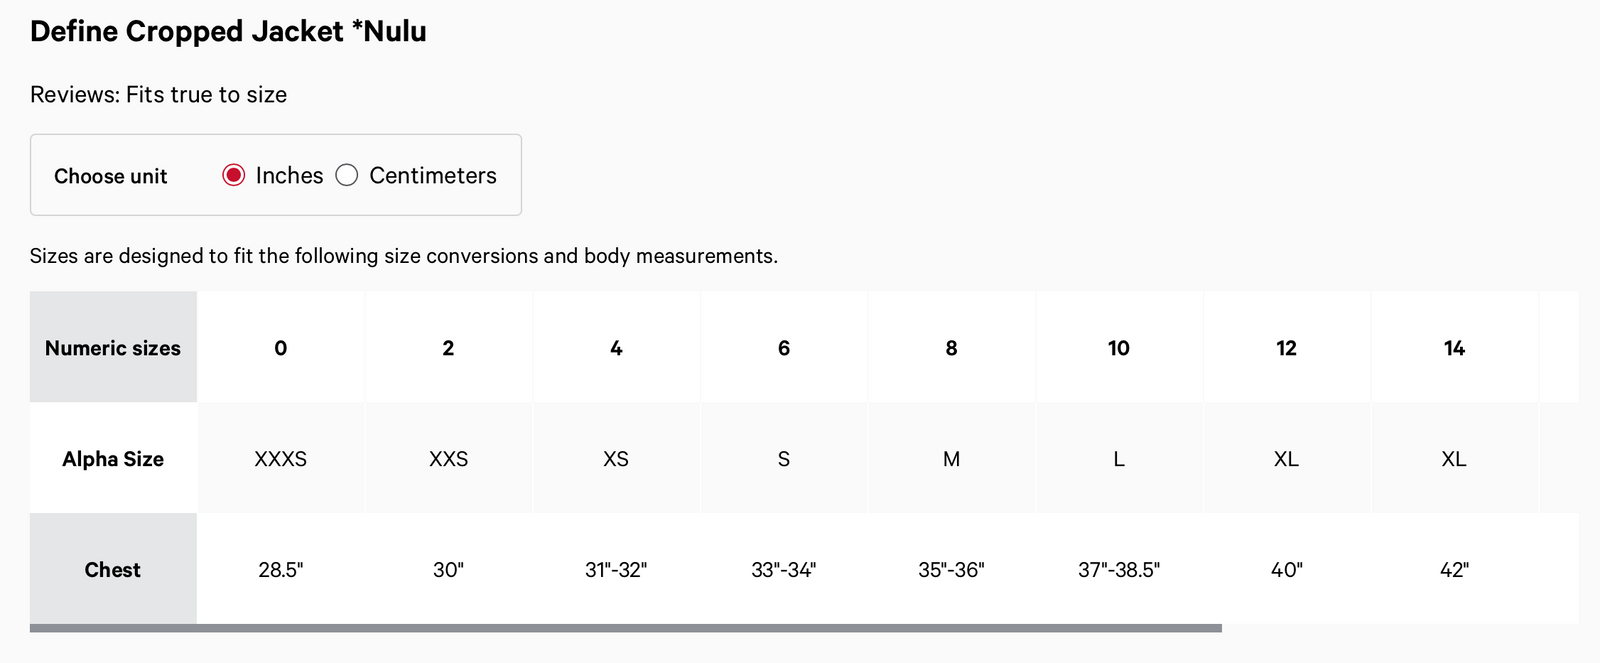1600x663 pixels.
Task: Click the 28.5" chest measurement cell
Action: point(281,570)
